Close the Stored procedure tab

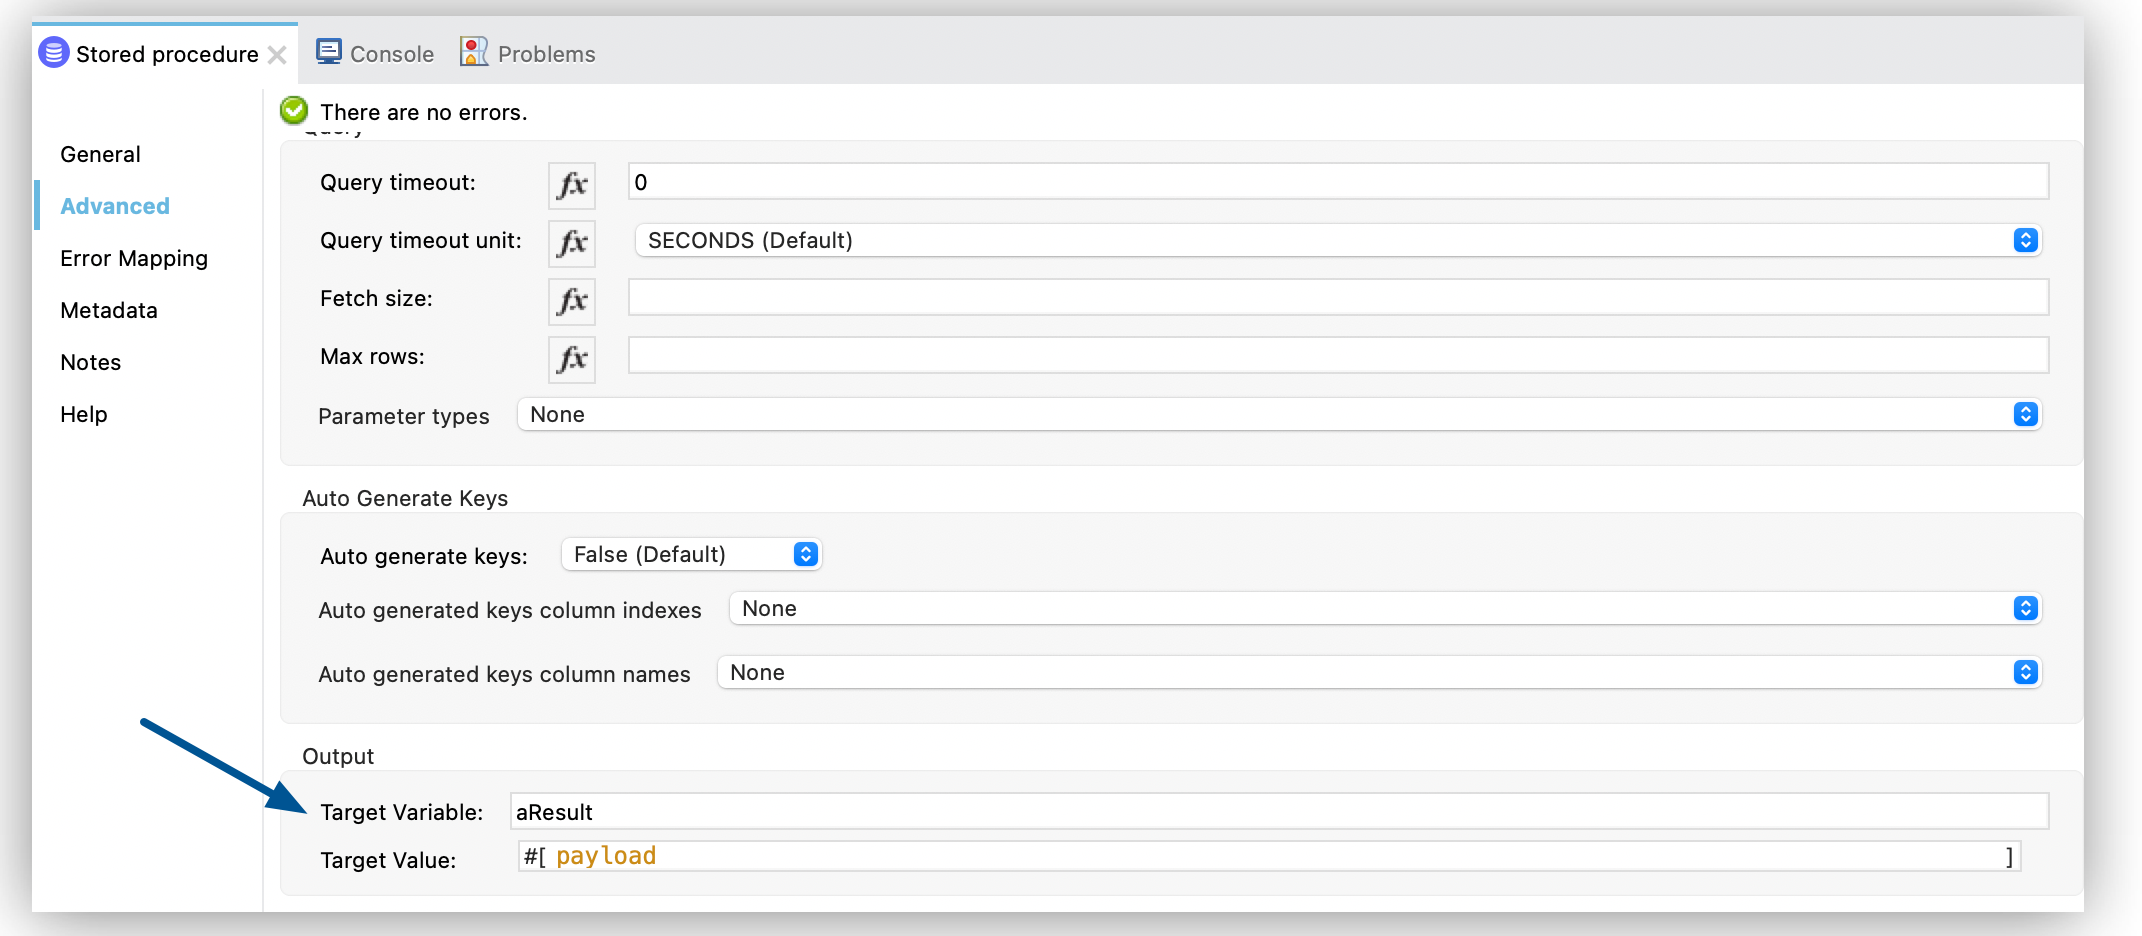point(279,55)
